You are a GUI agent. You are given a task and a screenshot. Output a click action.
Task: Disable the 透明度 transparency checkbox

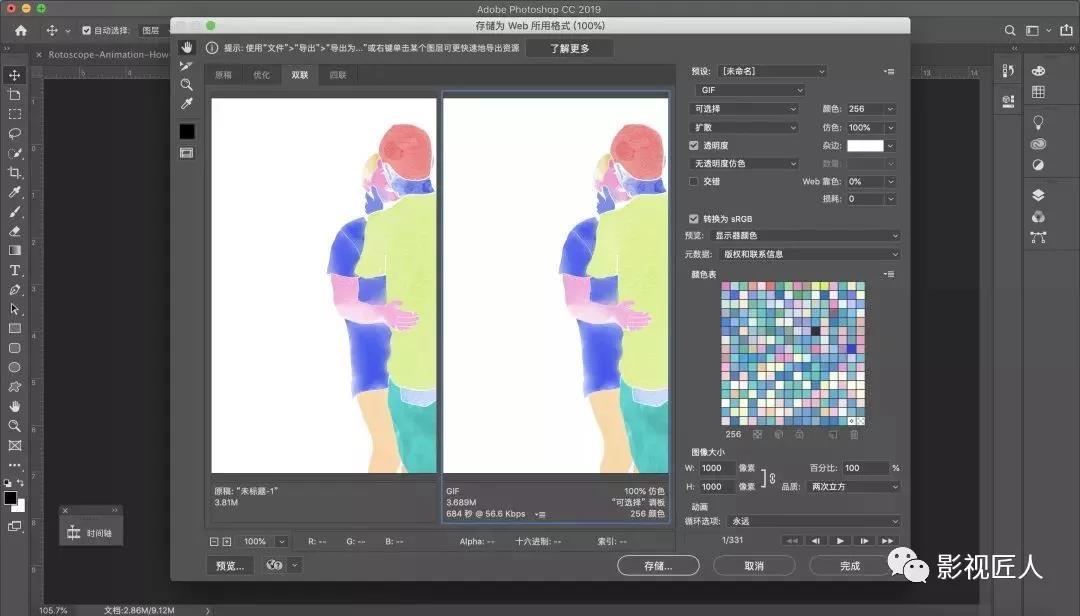coord(694,145)
